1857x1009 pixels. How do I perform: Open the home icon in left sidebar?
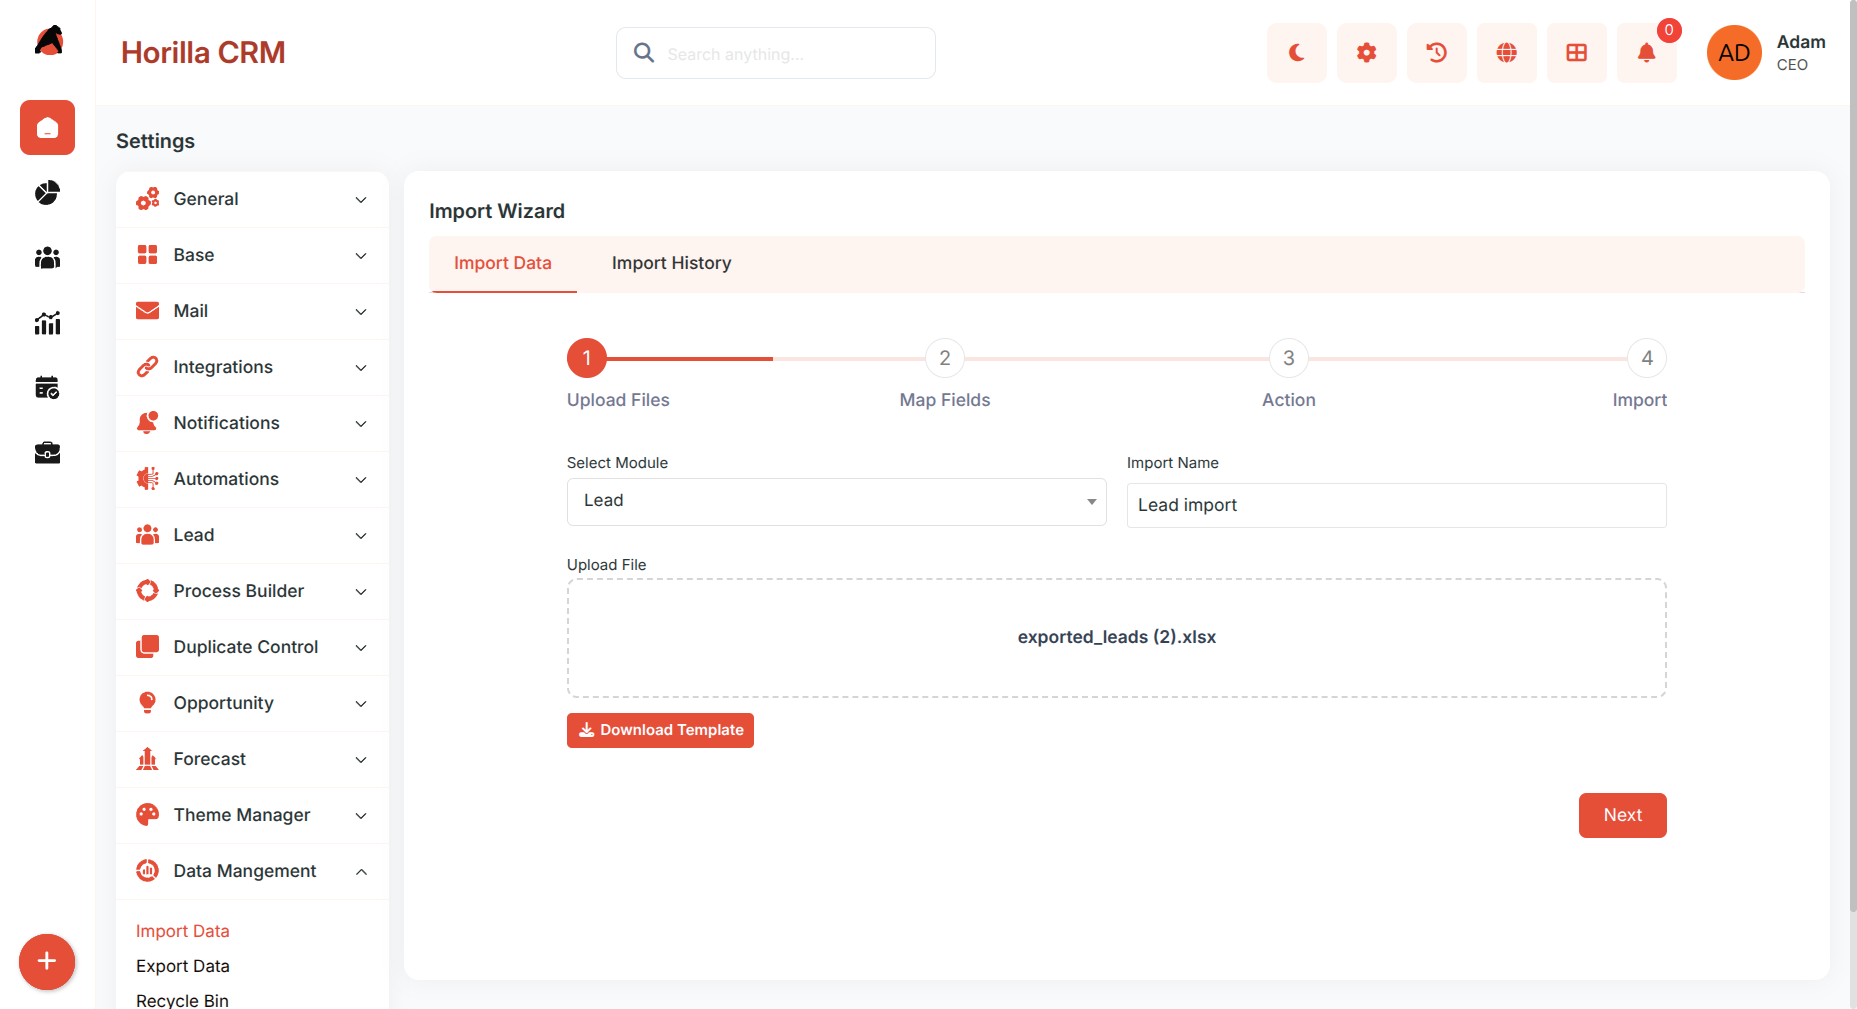pos(47,127)
